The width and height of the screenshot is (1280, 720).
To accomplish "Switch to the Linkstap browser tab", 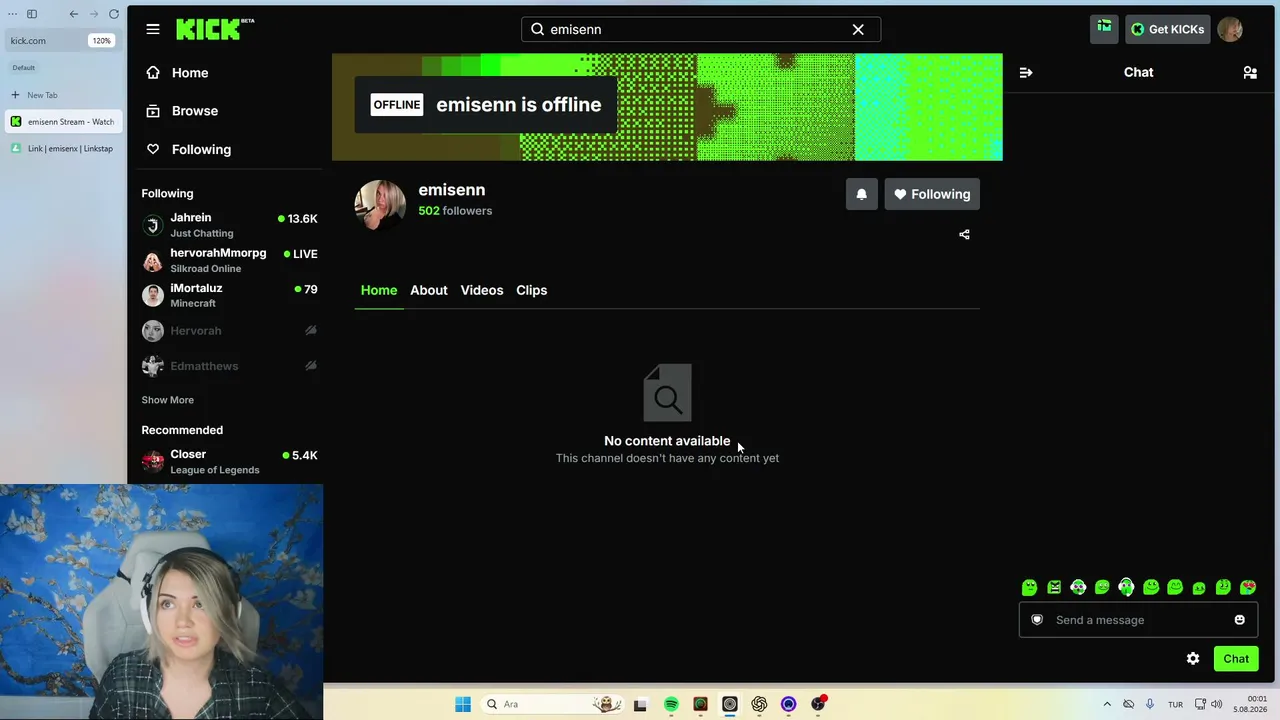I will pyautogui.click(x=62, y=149).
